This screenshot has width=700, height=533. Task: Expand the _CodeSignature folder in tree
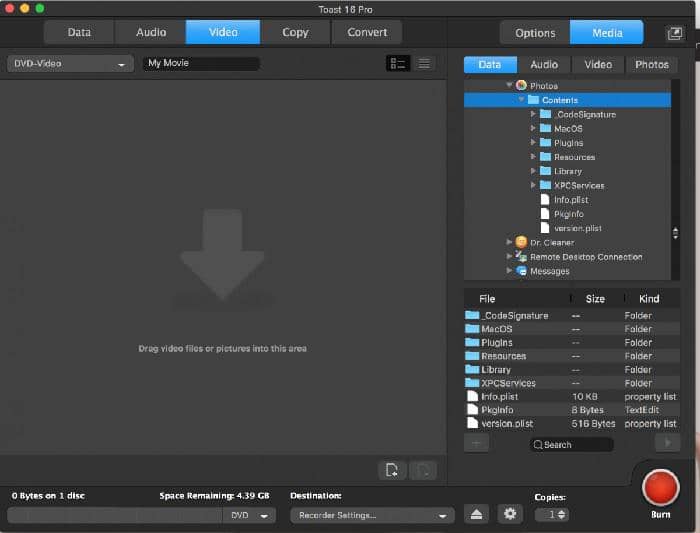point(533,114)
